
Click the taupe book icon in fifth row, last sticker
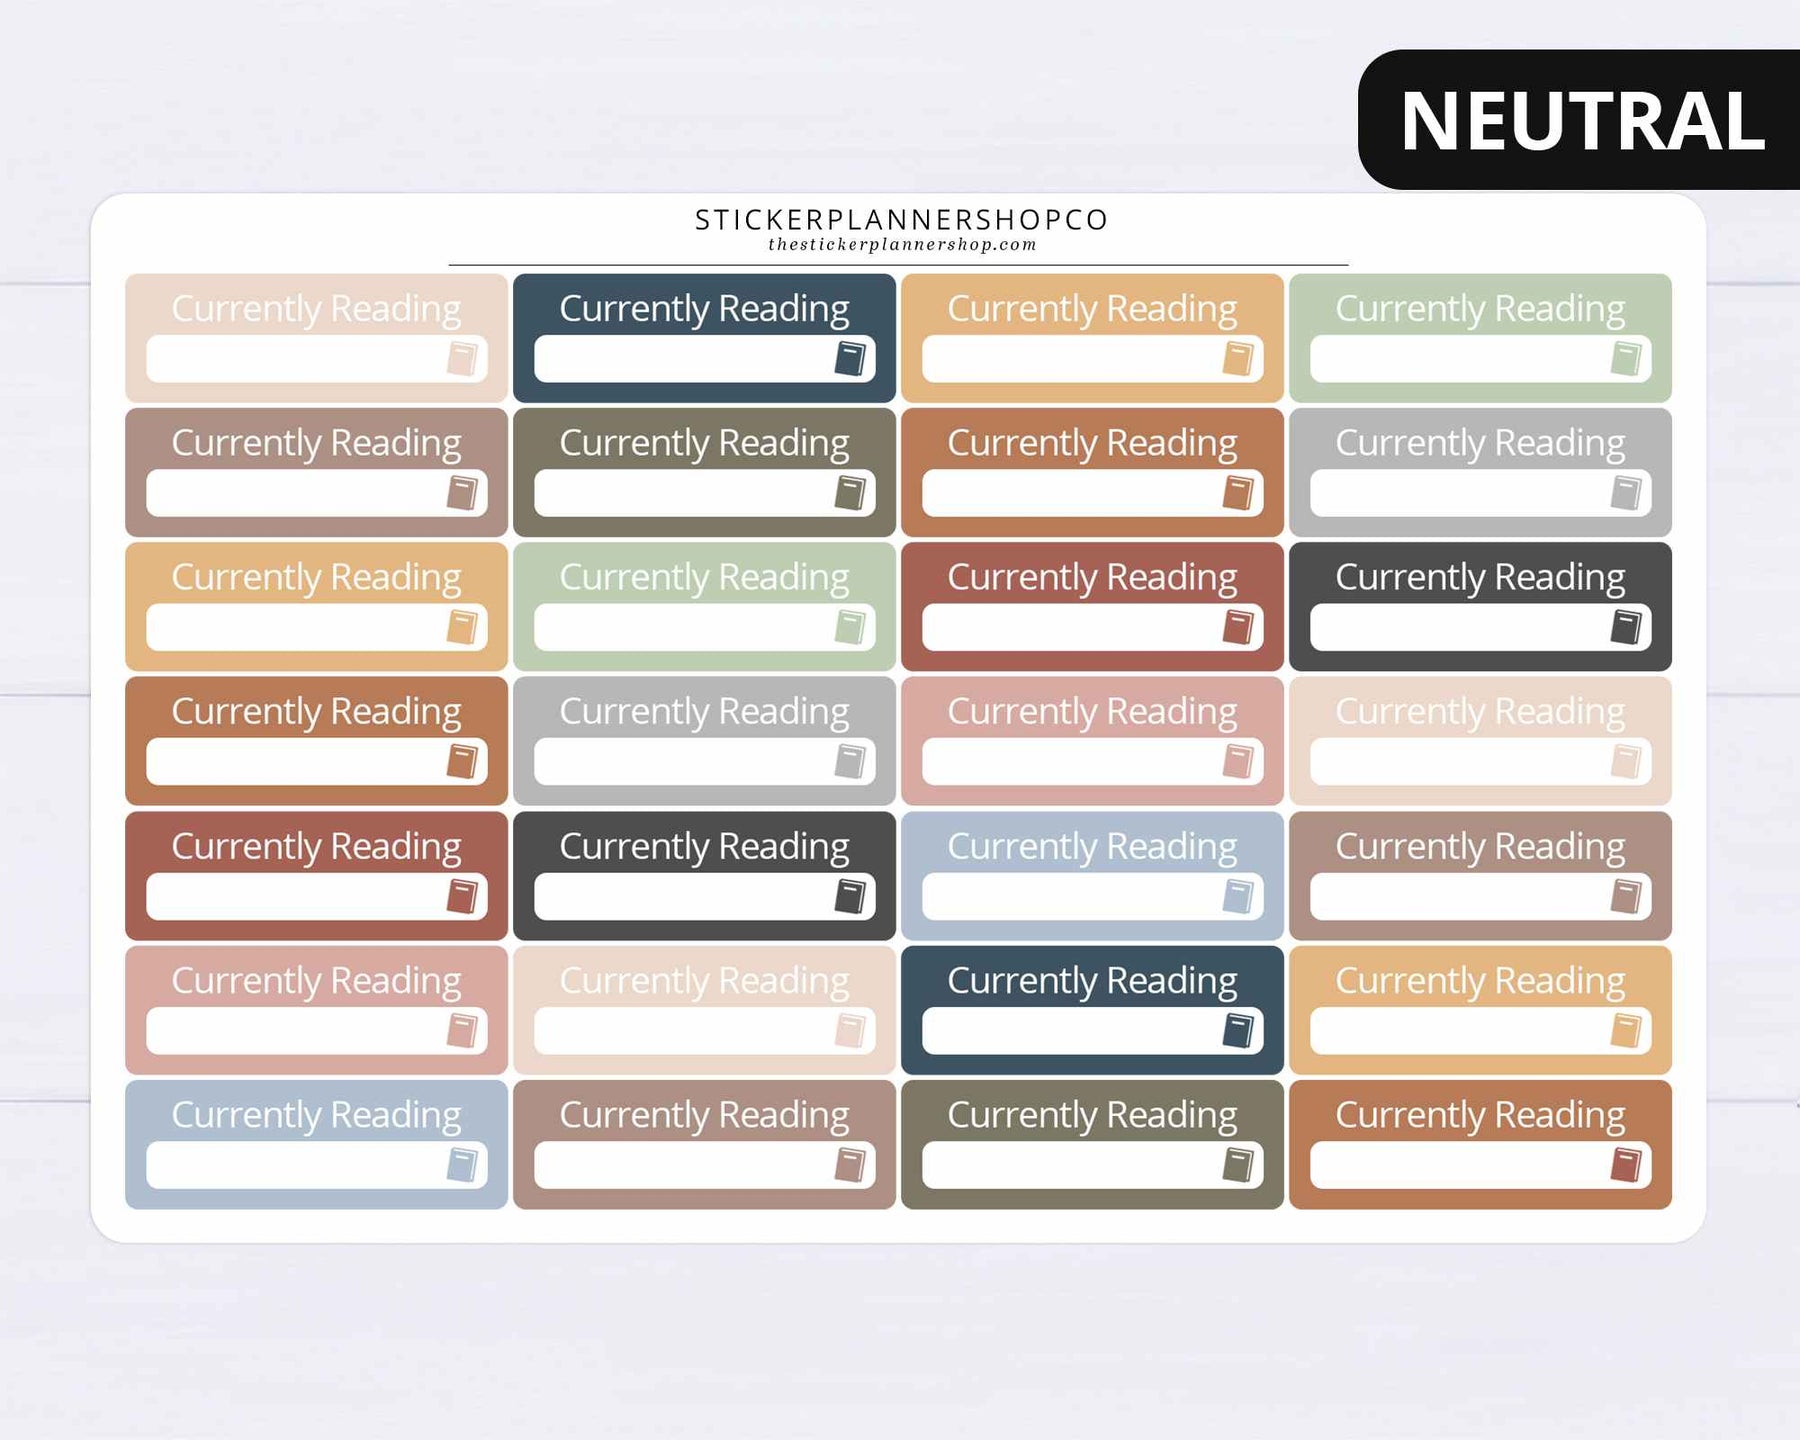point(1626,896)
